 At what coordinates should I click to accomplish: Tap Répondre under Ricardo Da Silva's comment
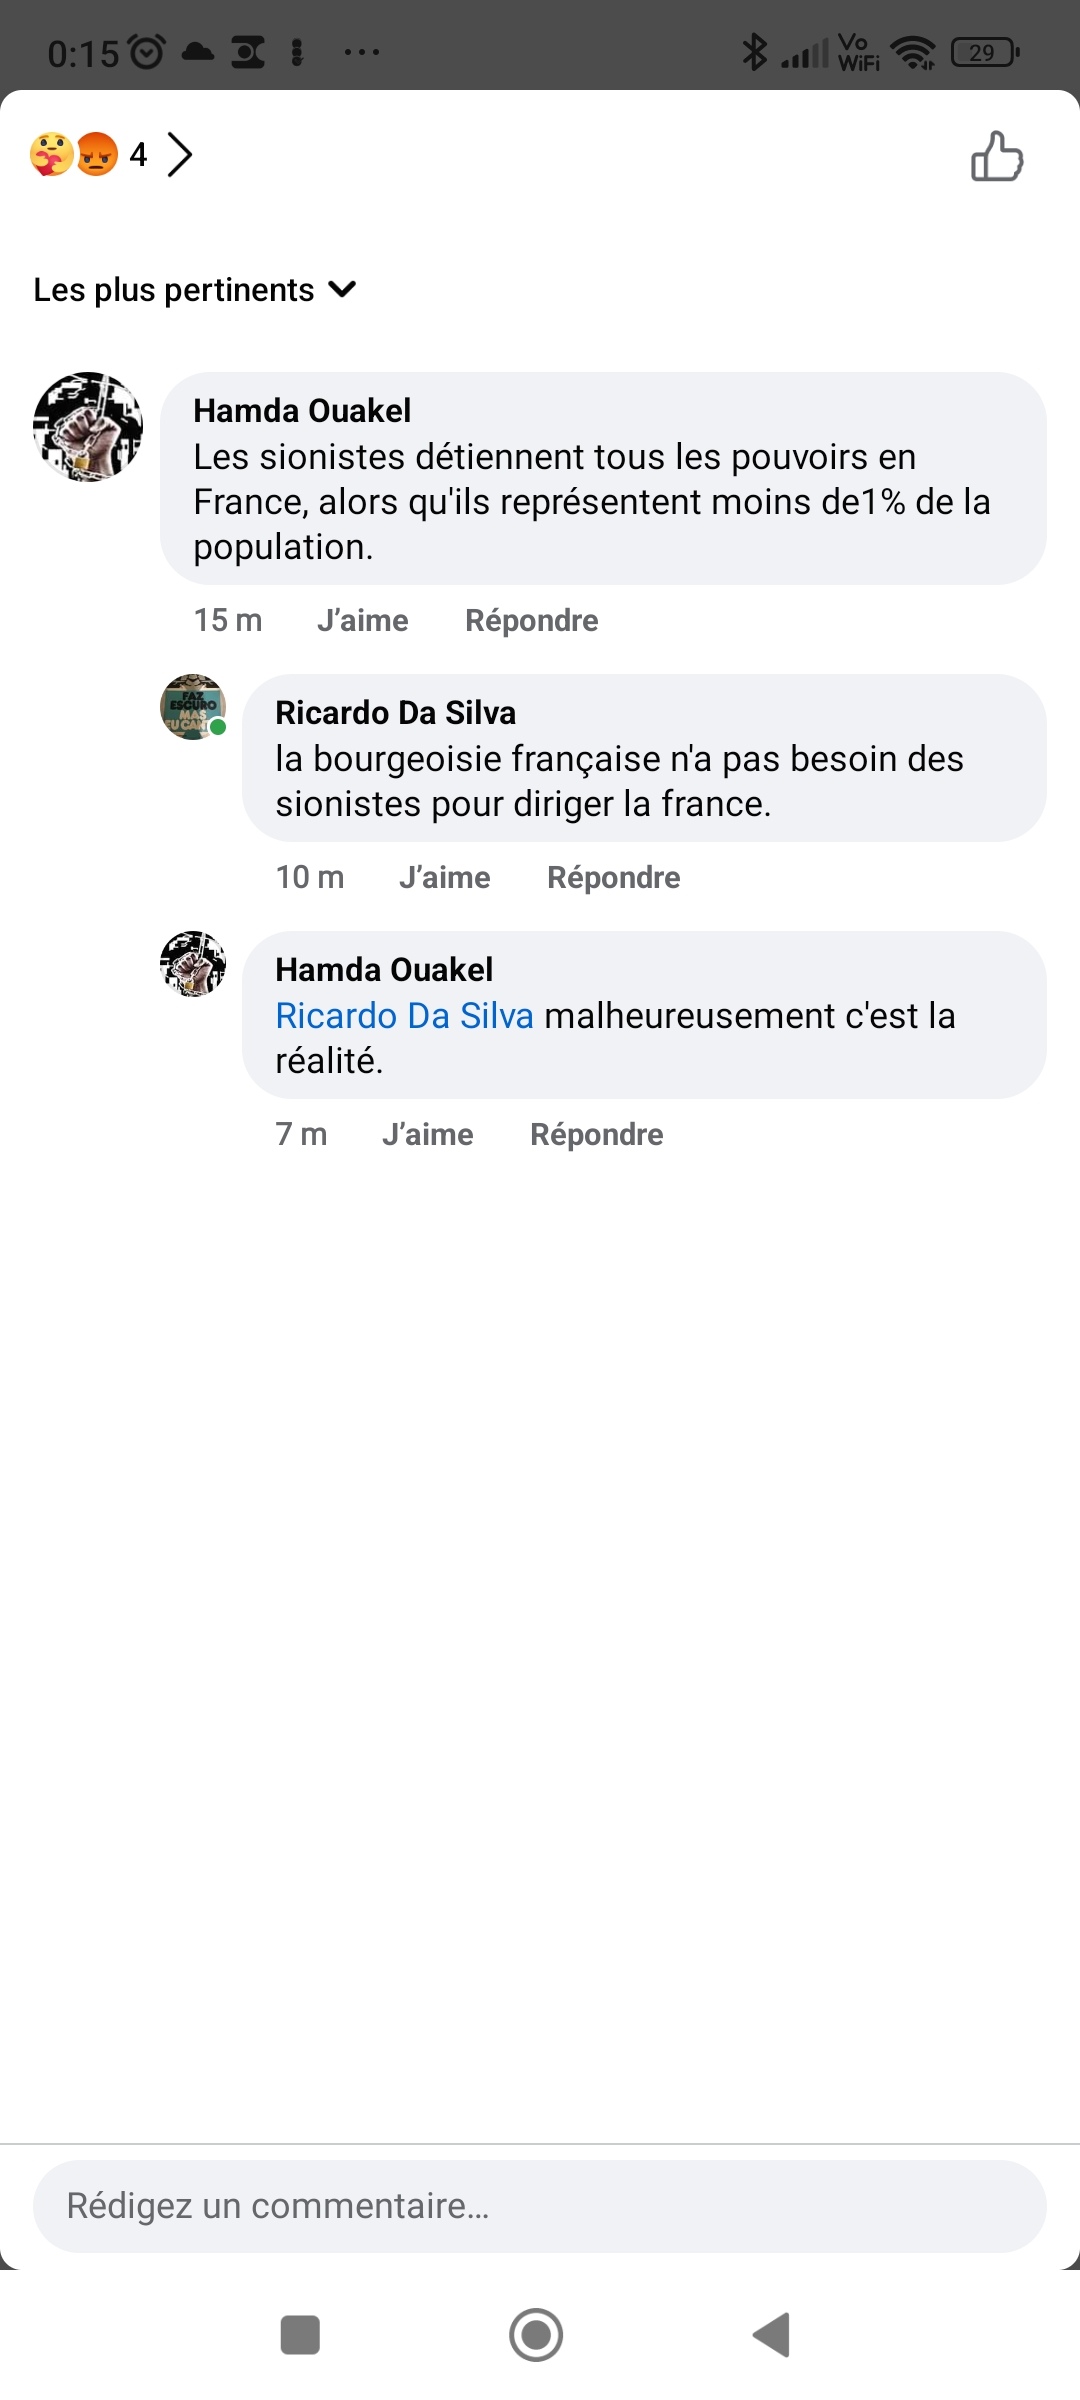[x=613, y=878]
